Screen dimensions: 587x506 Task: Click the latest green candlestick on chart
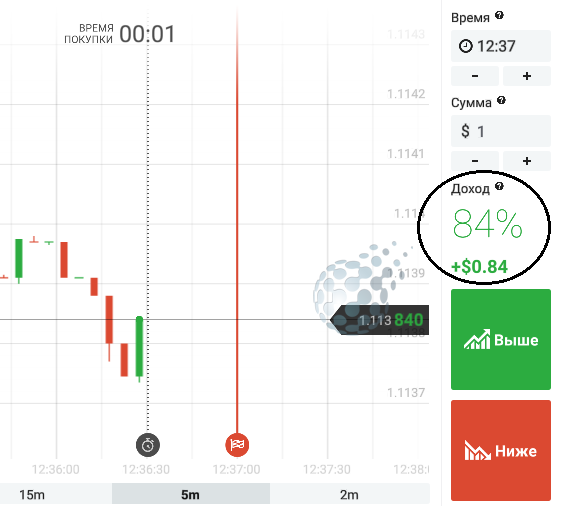(139, 347)
